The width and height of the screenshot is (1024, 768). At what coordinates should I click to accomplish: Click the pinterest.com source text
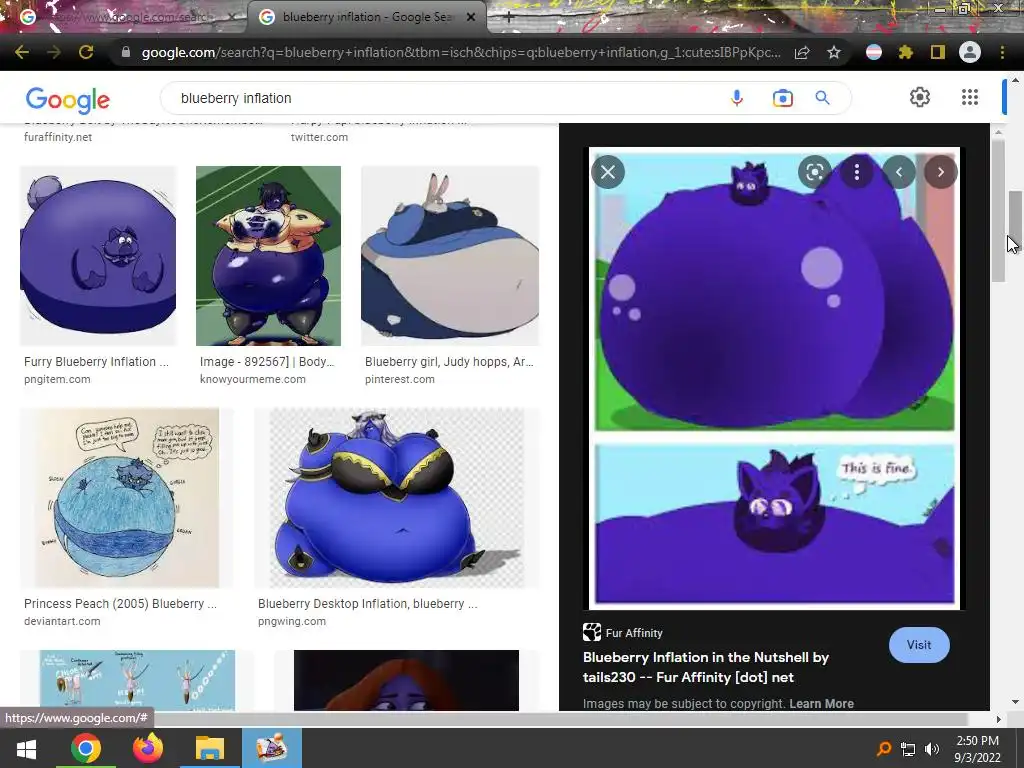pyautogui.click(x=399, y=379)
